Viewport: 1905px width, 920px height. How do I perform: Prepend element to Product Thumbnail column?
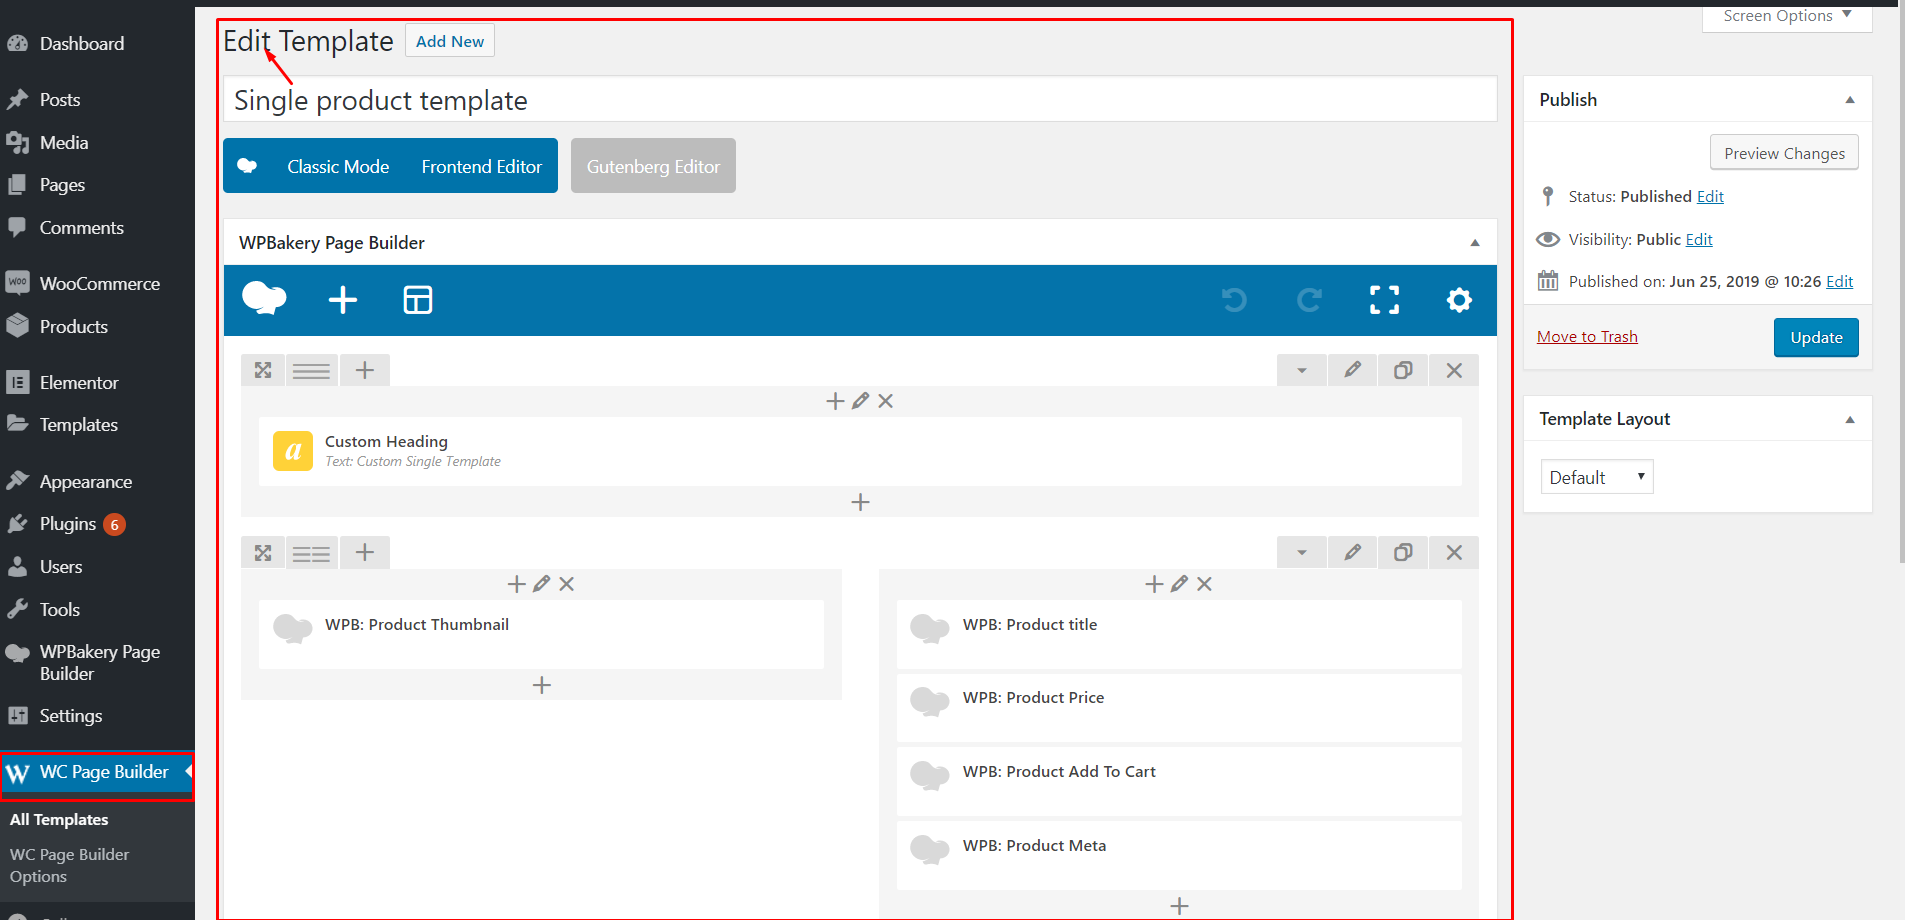coord(517,584)
